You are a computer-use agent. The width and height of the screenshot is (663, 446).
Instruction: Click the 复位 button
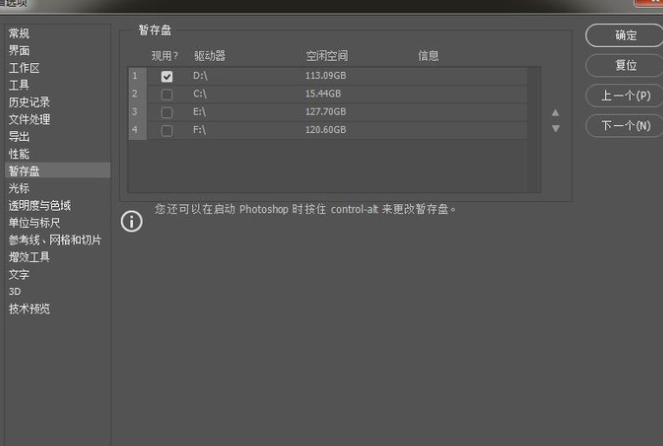[625, 66]
